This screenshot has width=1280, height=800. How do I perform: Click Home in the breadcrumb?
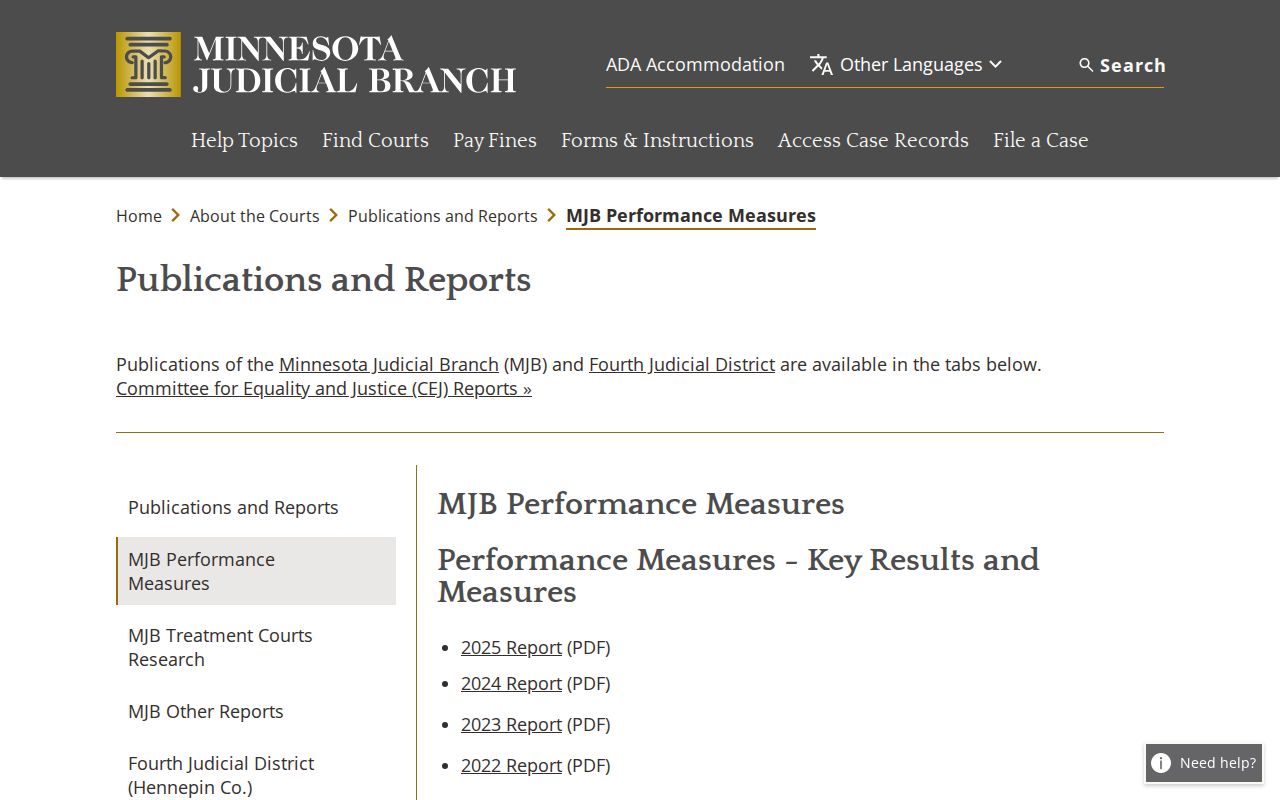(x=139, y=216)
